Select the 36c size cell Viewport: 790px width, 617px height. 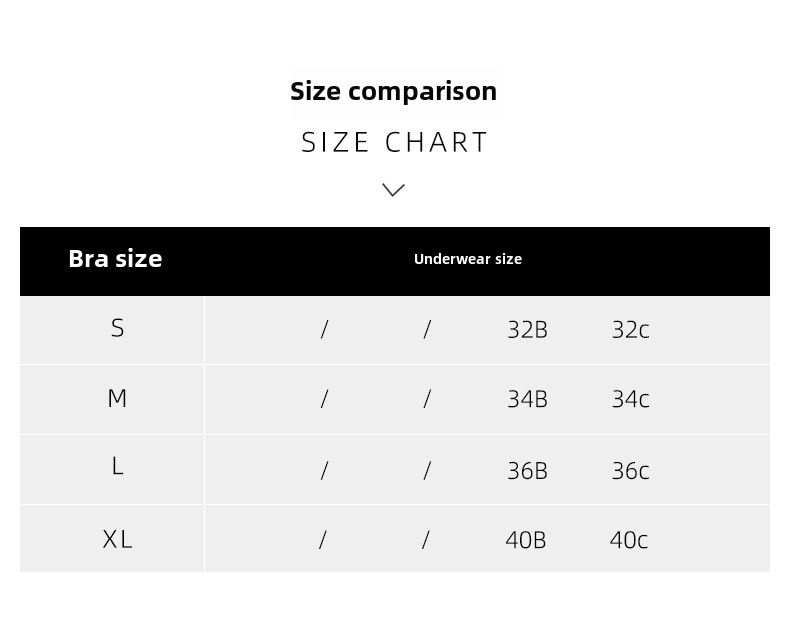coord(630,470)
